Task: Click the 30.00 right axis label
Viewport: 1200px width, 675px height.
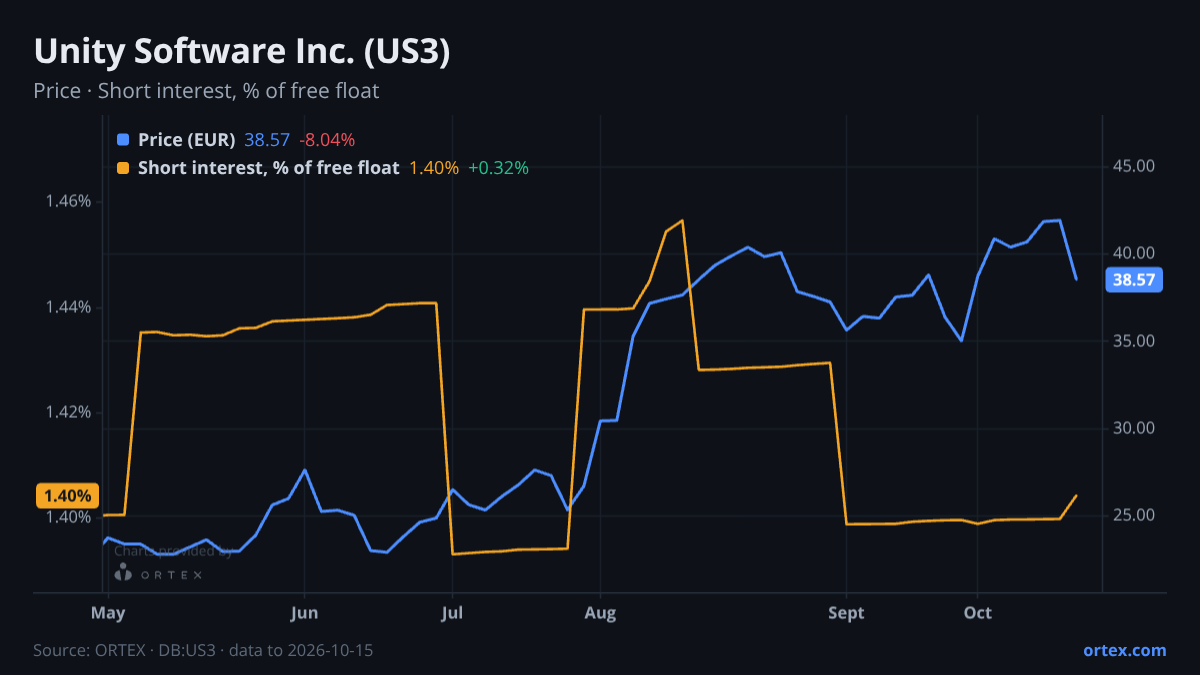Action: 1134,428
